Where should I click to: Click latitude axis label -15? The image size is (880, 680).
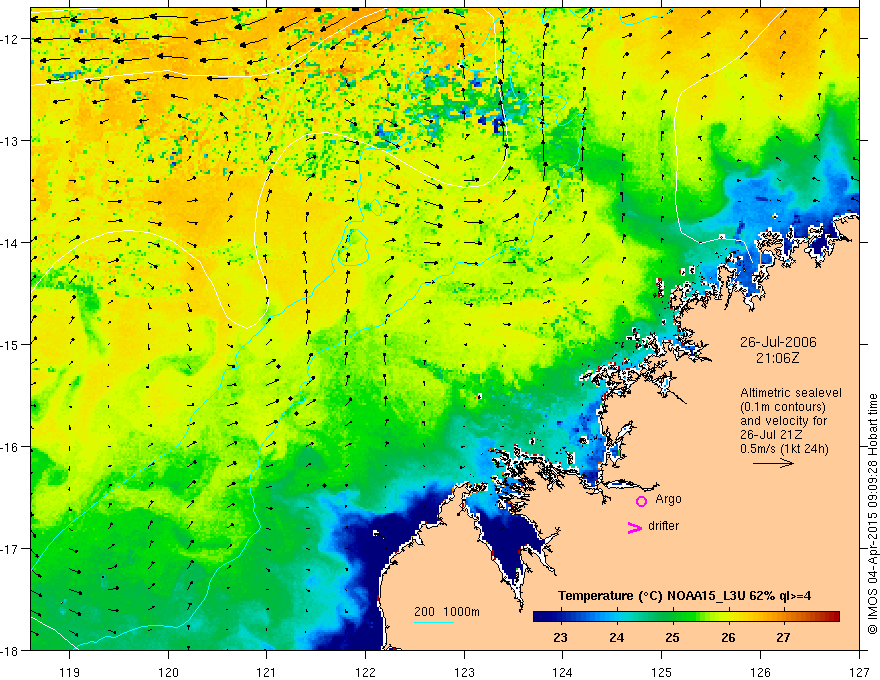[11, 344]
